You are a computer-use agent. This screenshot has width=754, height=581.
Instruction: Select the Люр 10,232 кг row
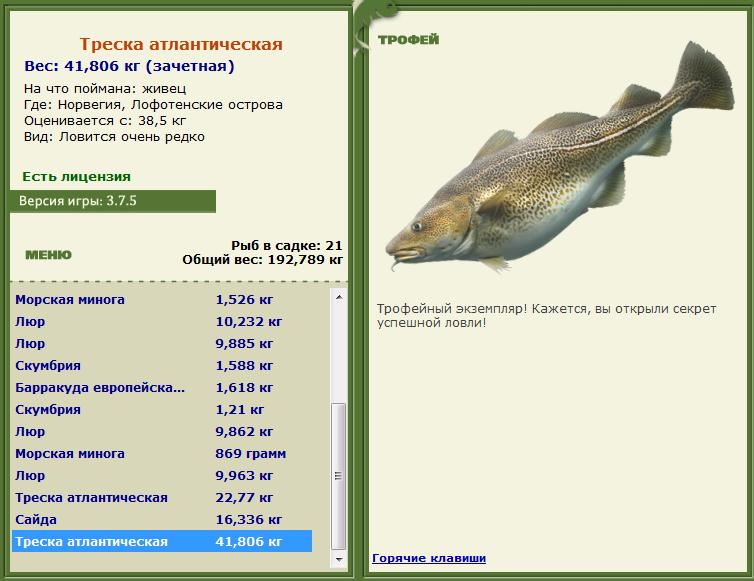tap(162, 321)
